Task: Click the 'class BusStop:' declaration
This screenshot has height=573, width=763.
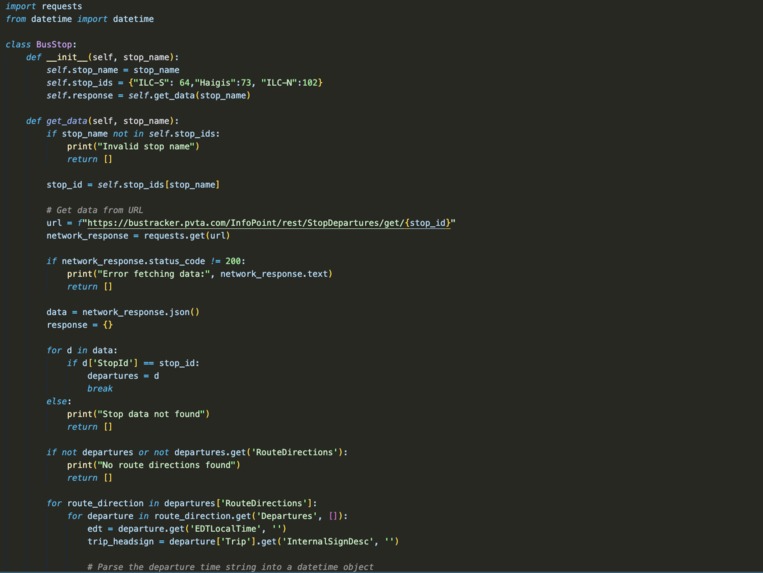Action: click(41, 44)
